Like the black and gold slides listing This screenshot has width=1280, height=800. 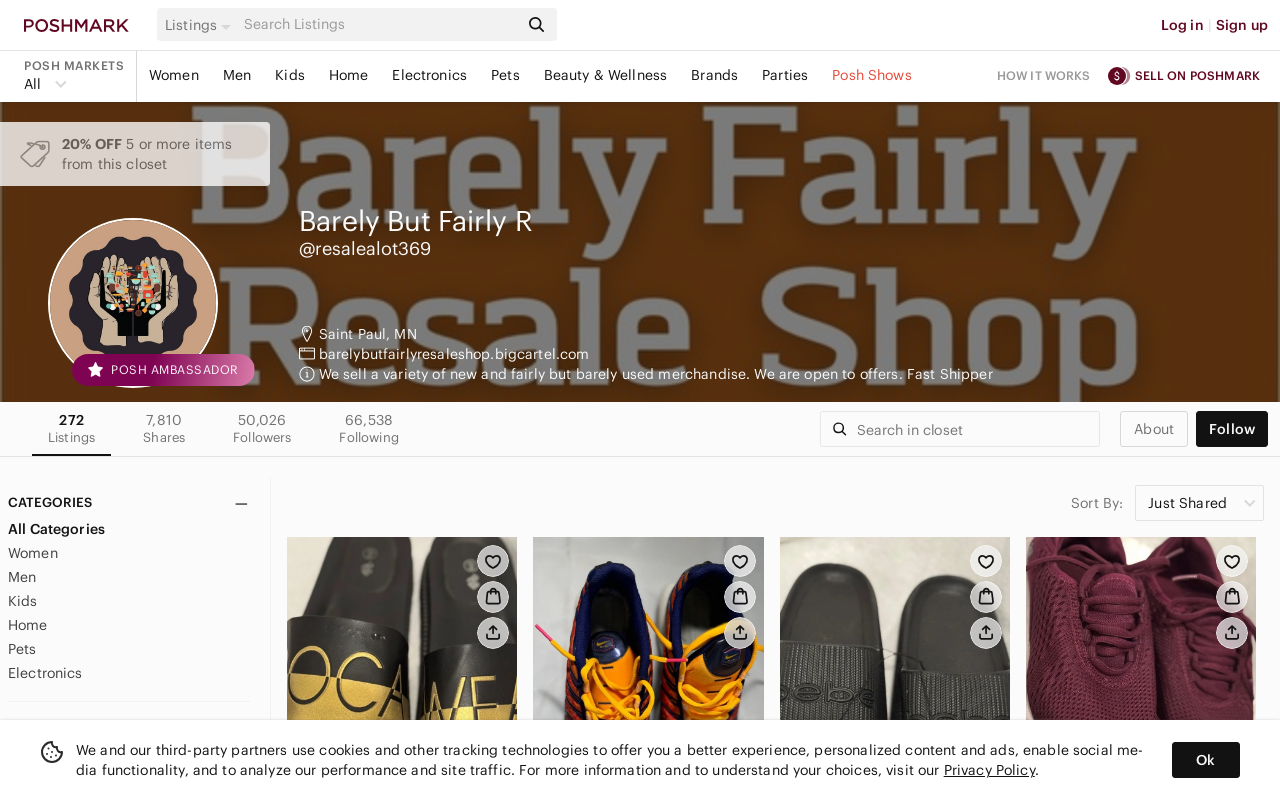pos(493,561)
